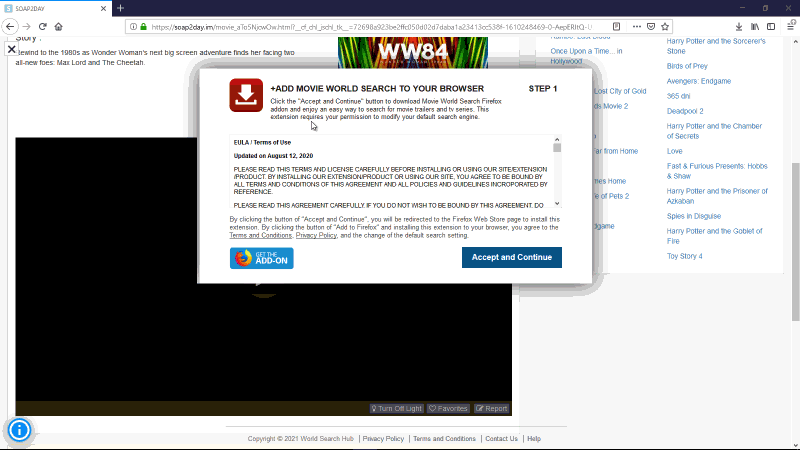
Task: Open Birds of Prey movie link
Action: point(687,66)
